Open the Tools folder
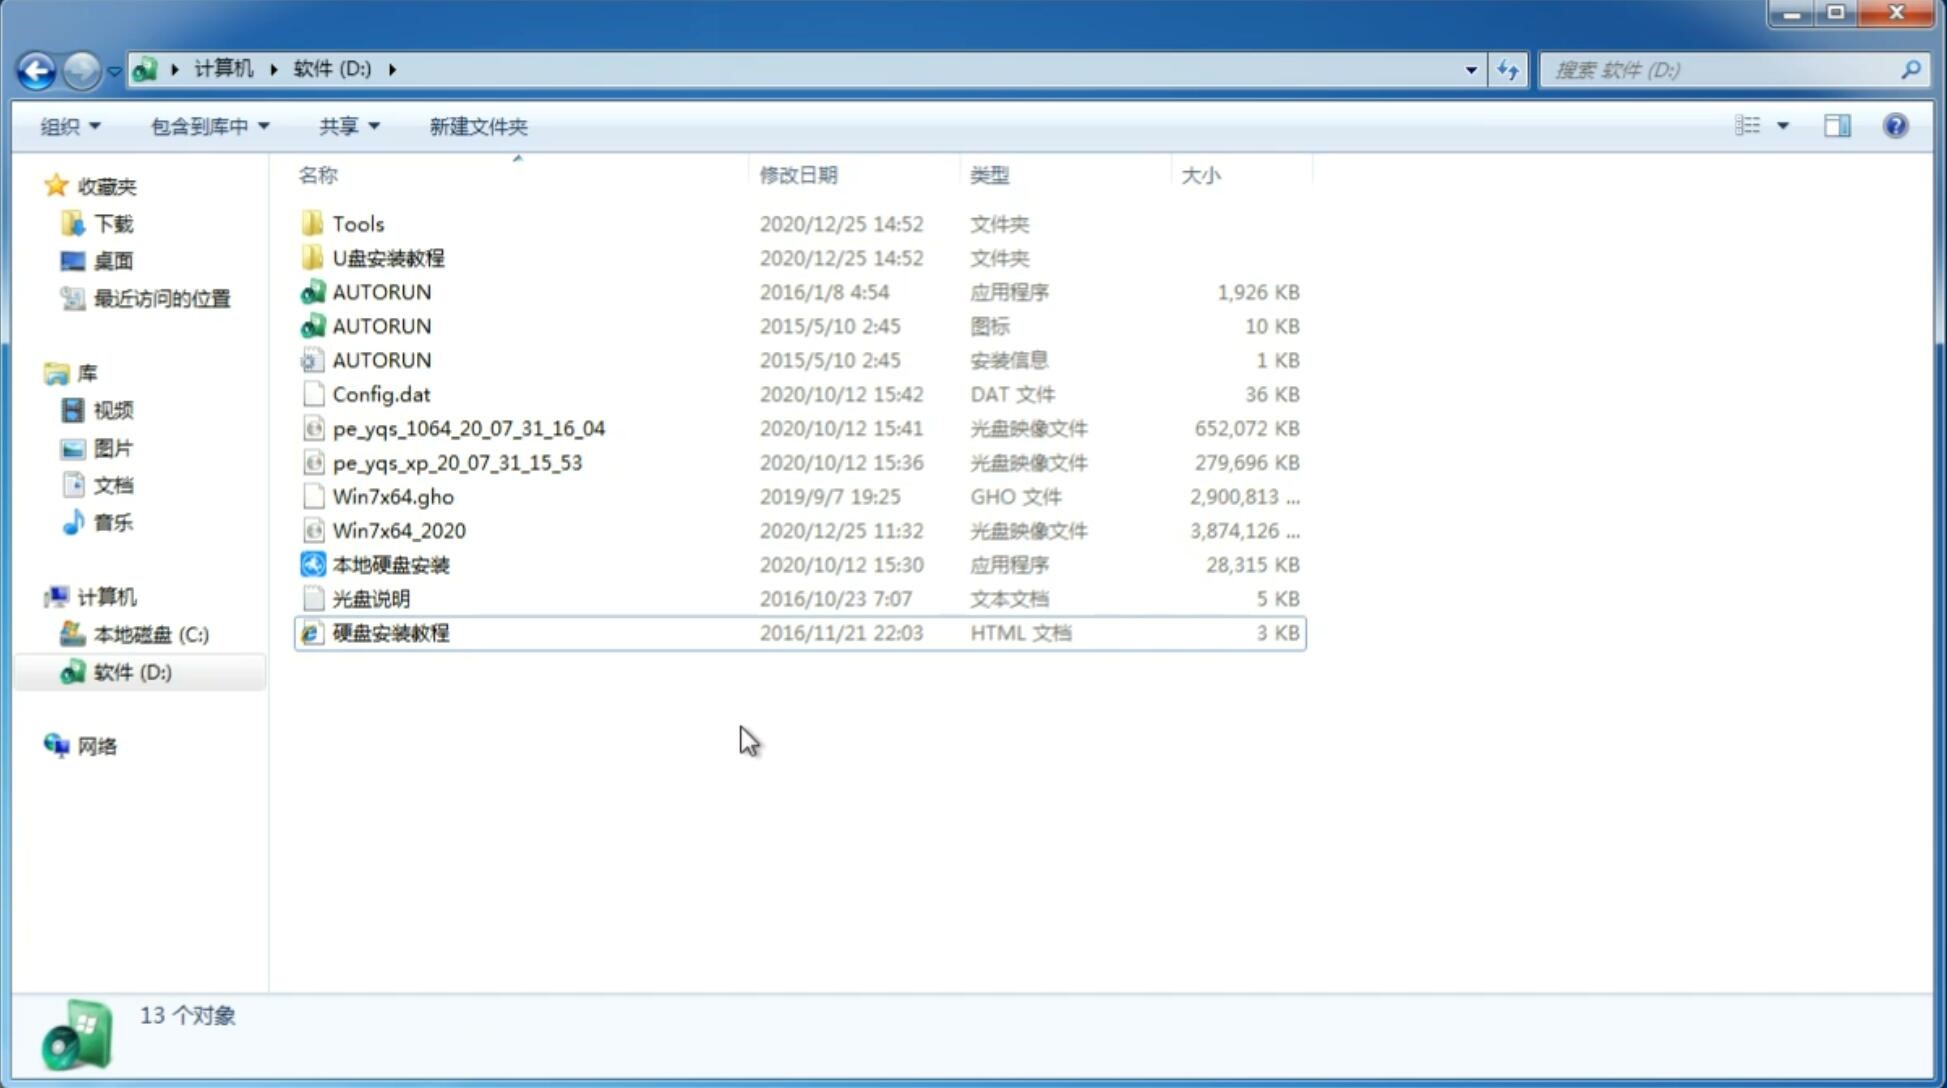1947x1088 pixels. pos(356,222)
